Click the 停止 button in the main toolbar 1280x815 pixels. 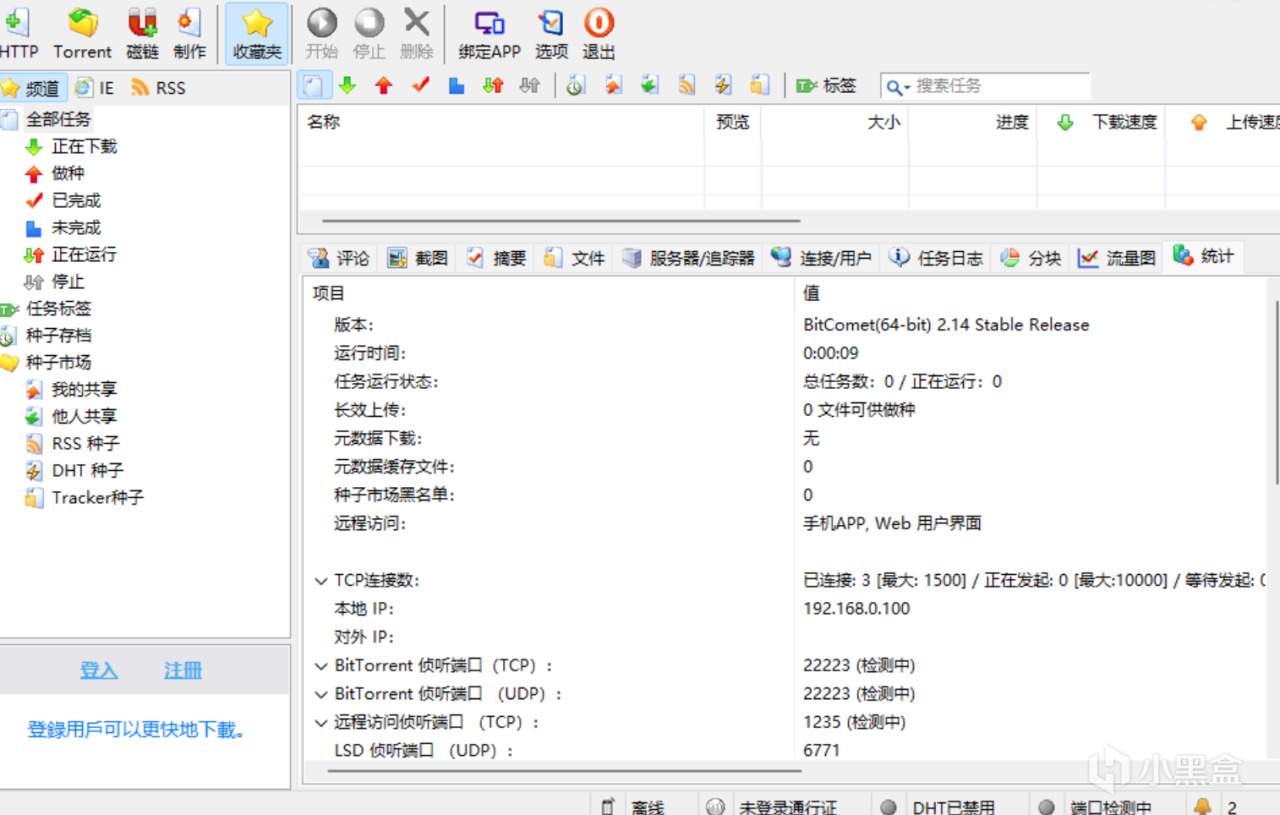tap(369, 34)
